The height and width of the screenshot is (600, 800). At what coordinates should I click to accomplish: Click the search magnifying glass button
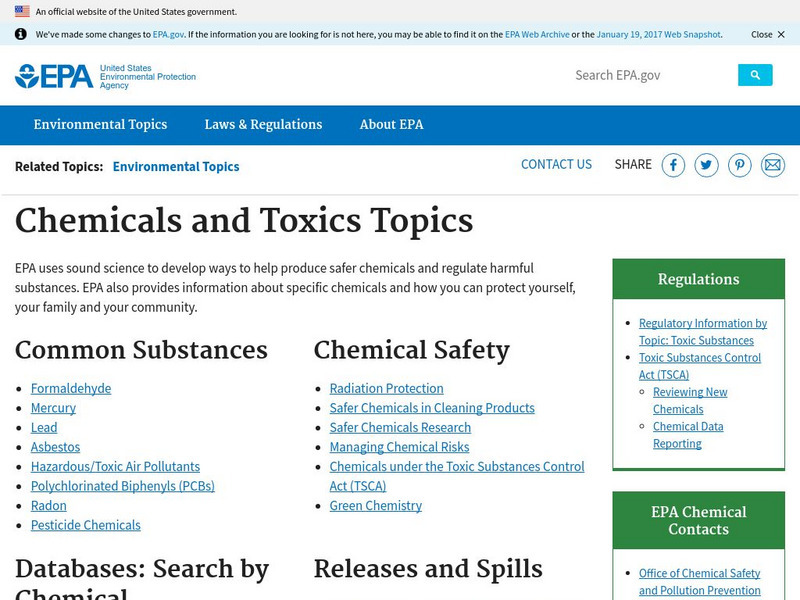(x=755, y=74)
